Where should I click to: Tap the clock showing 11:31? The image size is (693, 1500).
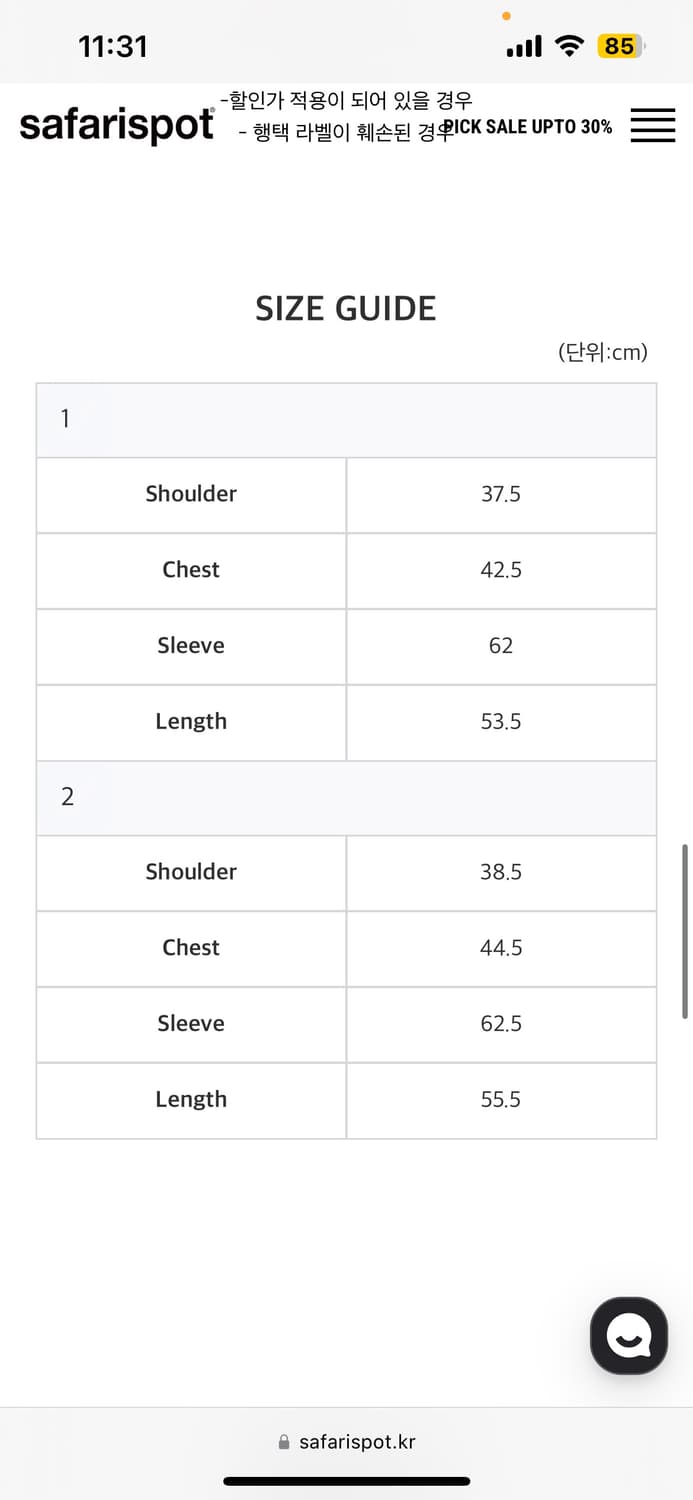click(113, 46)
